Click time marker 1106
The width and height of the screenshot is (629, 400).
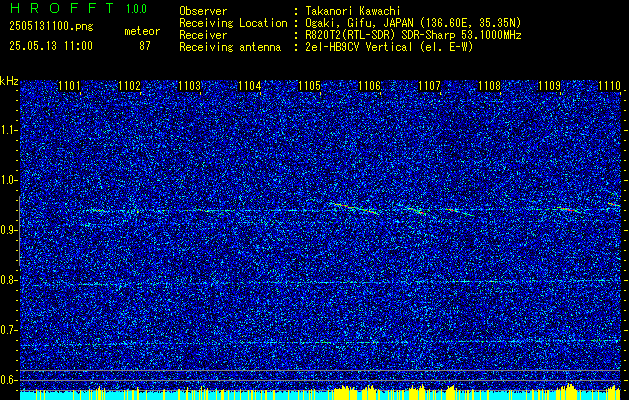point(369,85)
